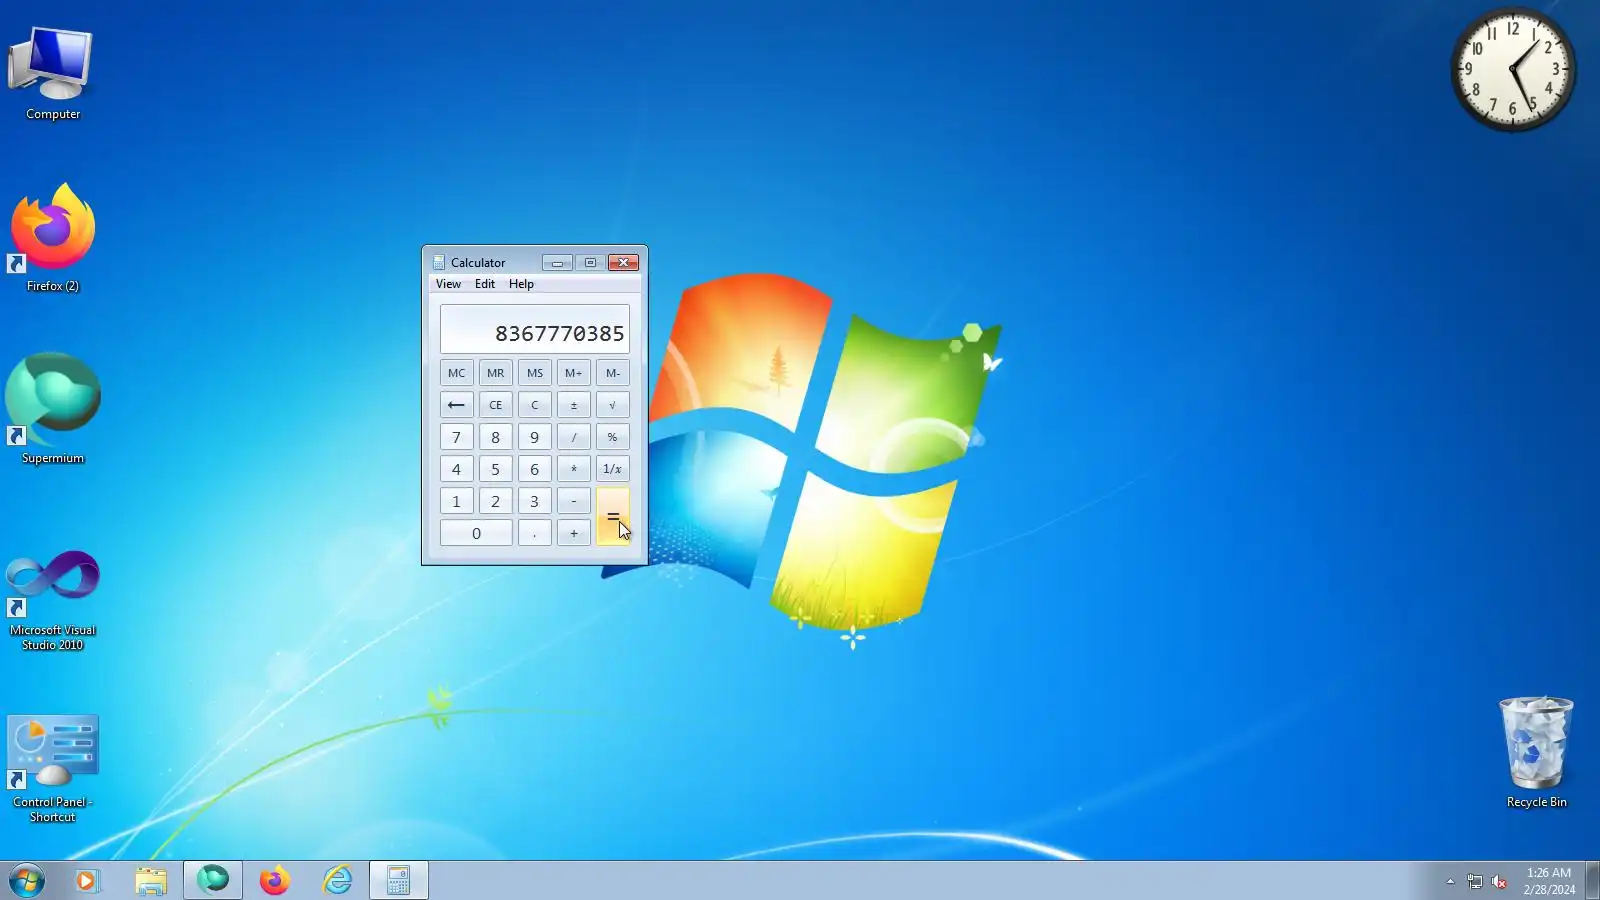The width and height of the screenshot is (1600, 900).
Task: Click the analog clock gadget
Action: 1513,70
